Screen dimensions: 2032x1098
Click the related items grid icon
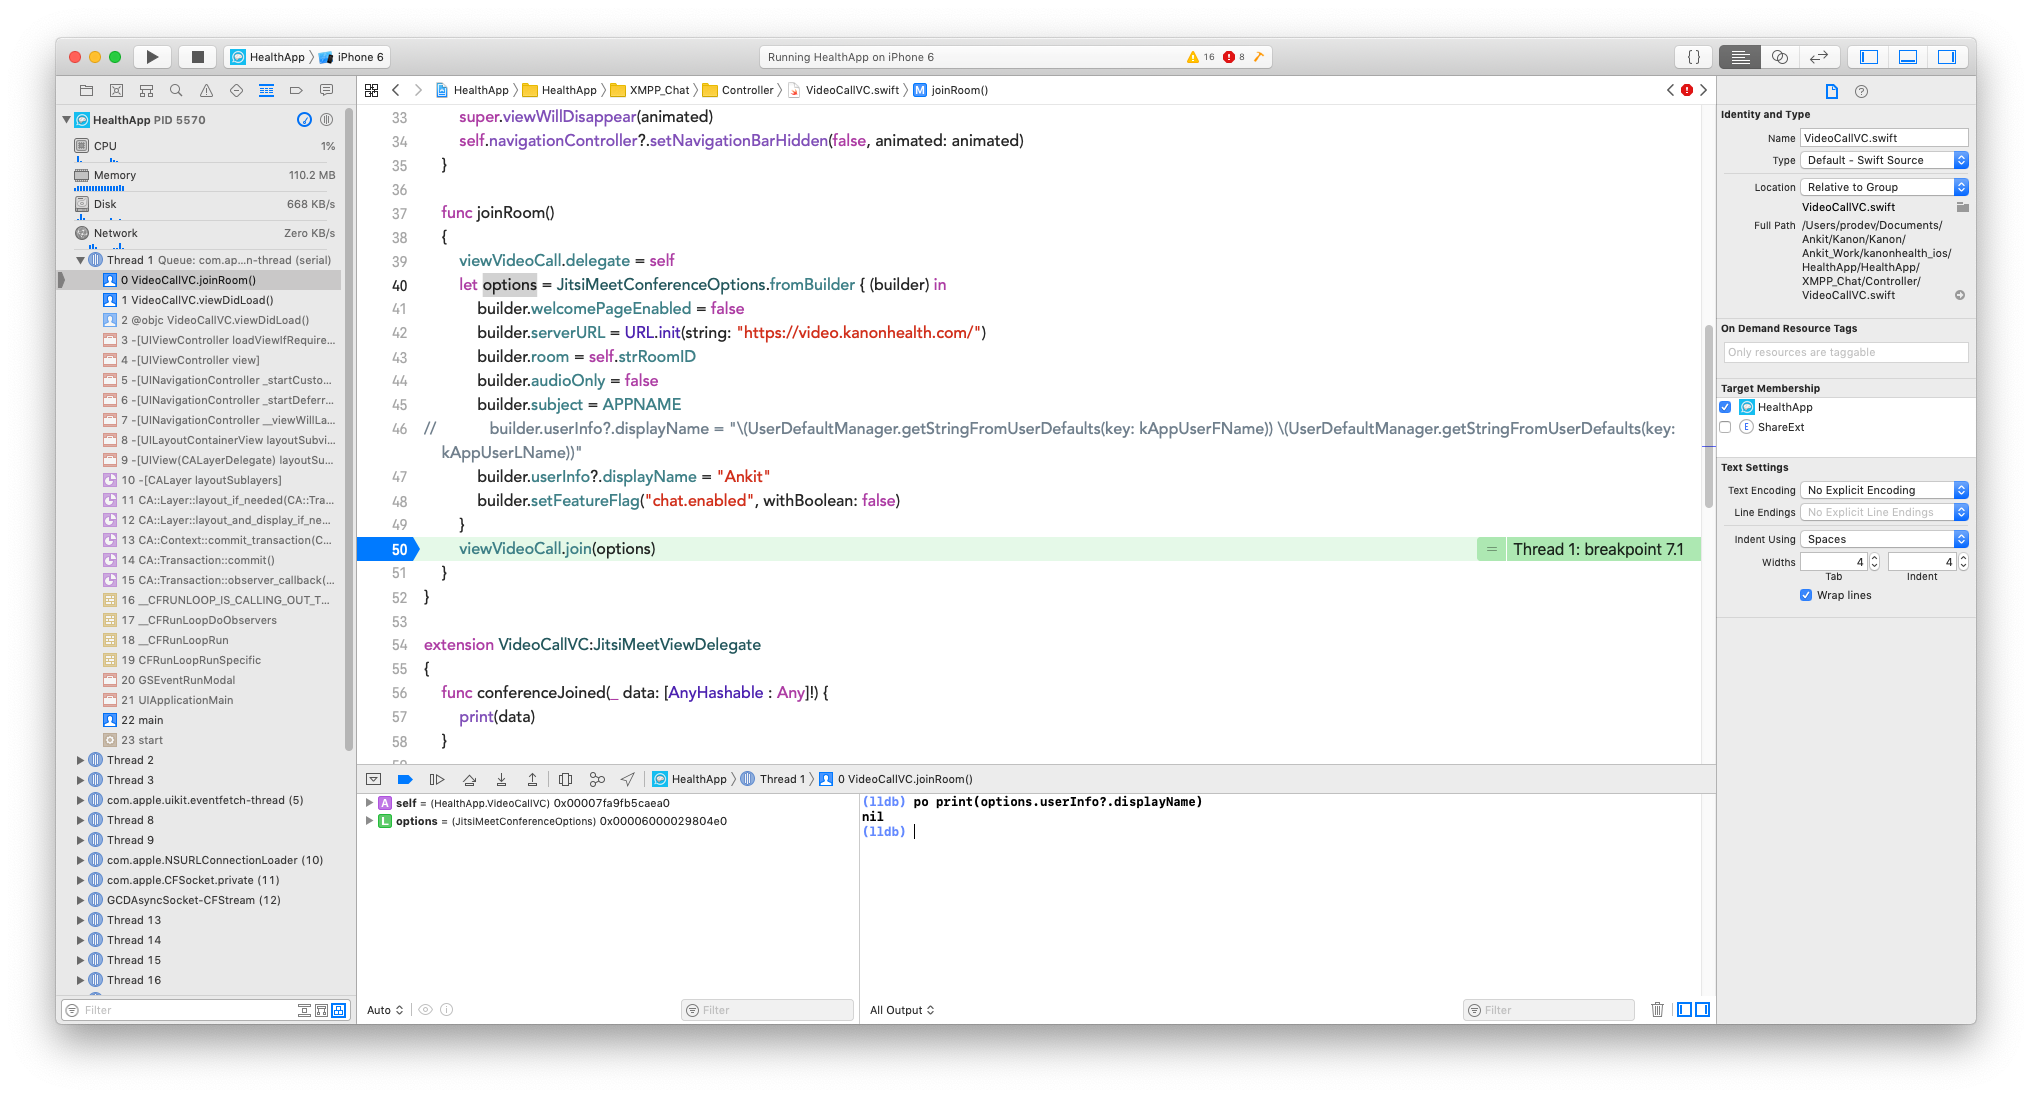click(x=372, y=90)
